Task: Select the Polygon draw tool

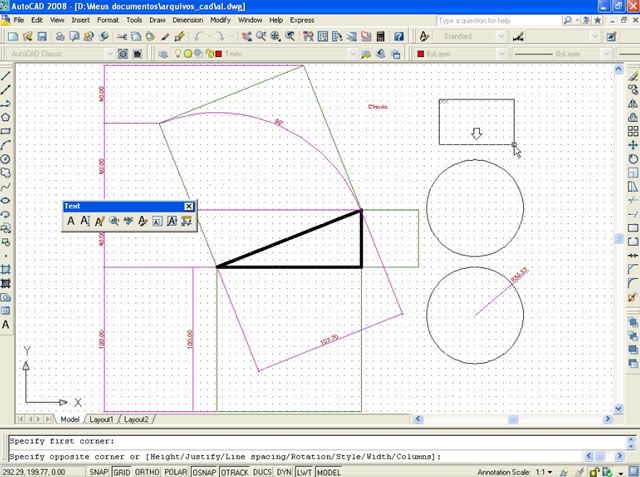Action: pyautogui.click(x=6, y=117)
